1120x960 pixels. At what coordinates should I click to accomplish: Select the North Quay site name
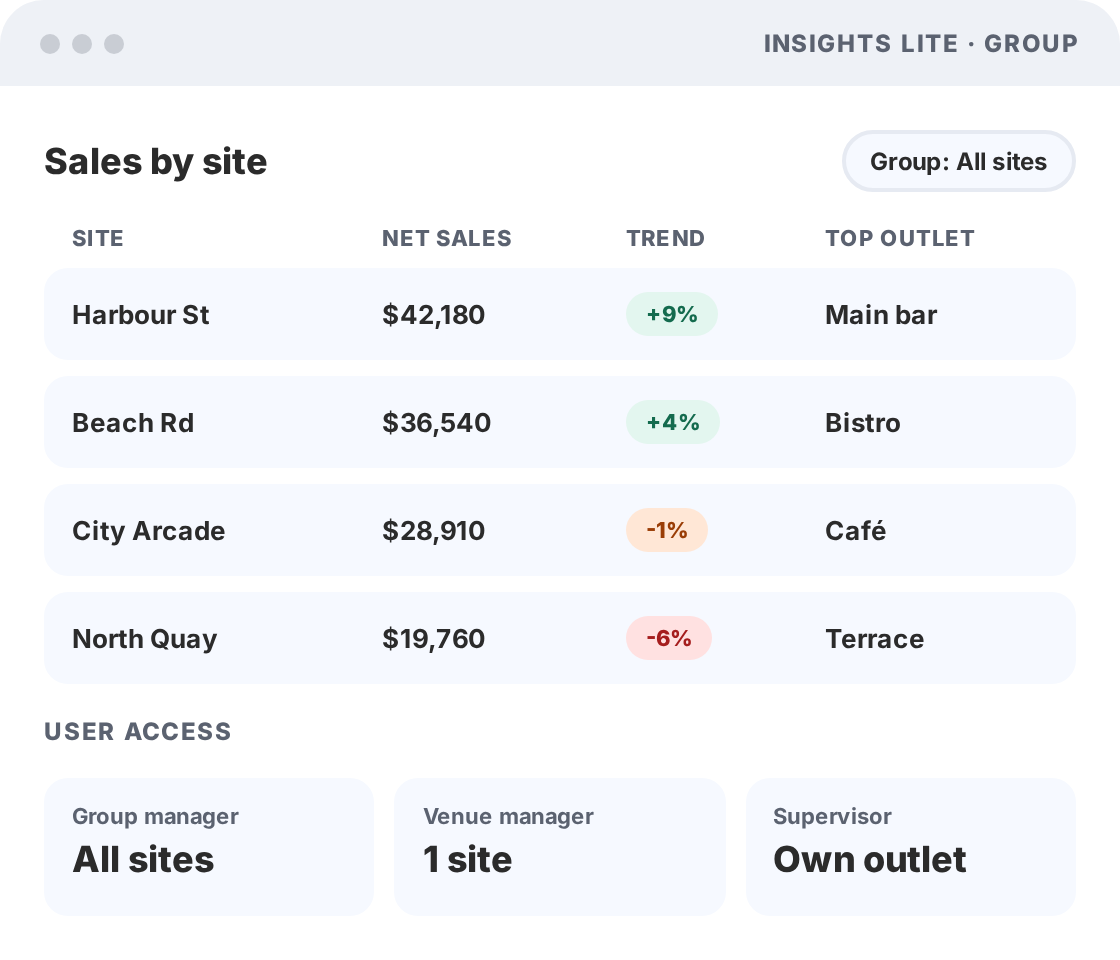144,639
